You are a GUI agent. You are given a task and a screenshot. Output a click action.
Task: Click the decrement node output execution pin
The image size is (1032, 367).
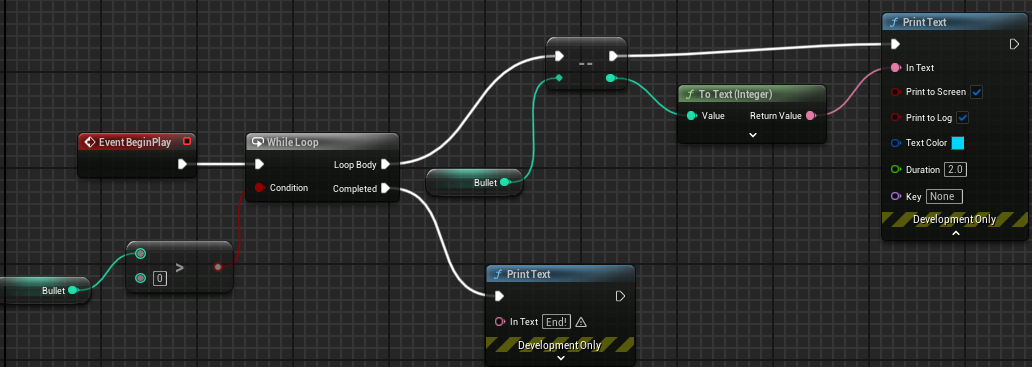coord(613,56)
